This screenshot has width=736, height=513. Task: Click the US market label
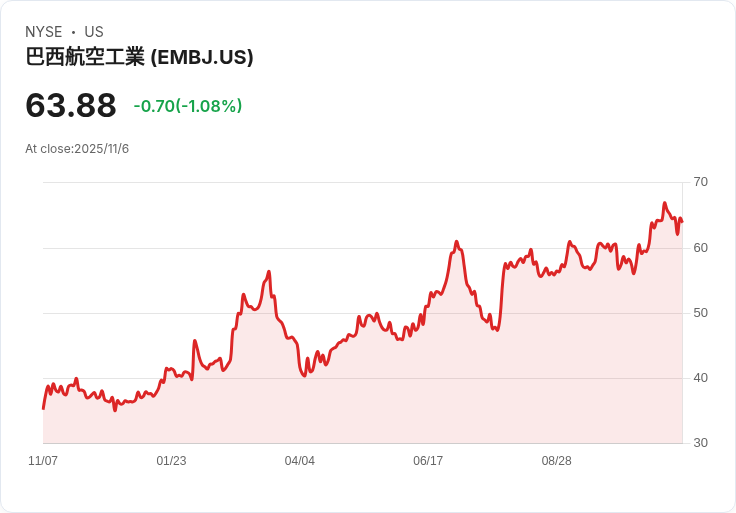[x=94, y=32]
